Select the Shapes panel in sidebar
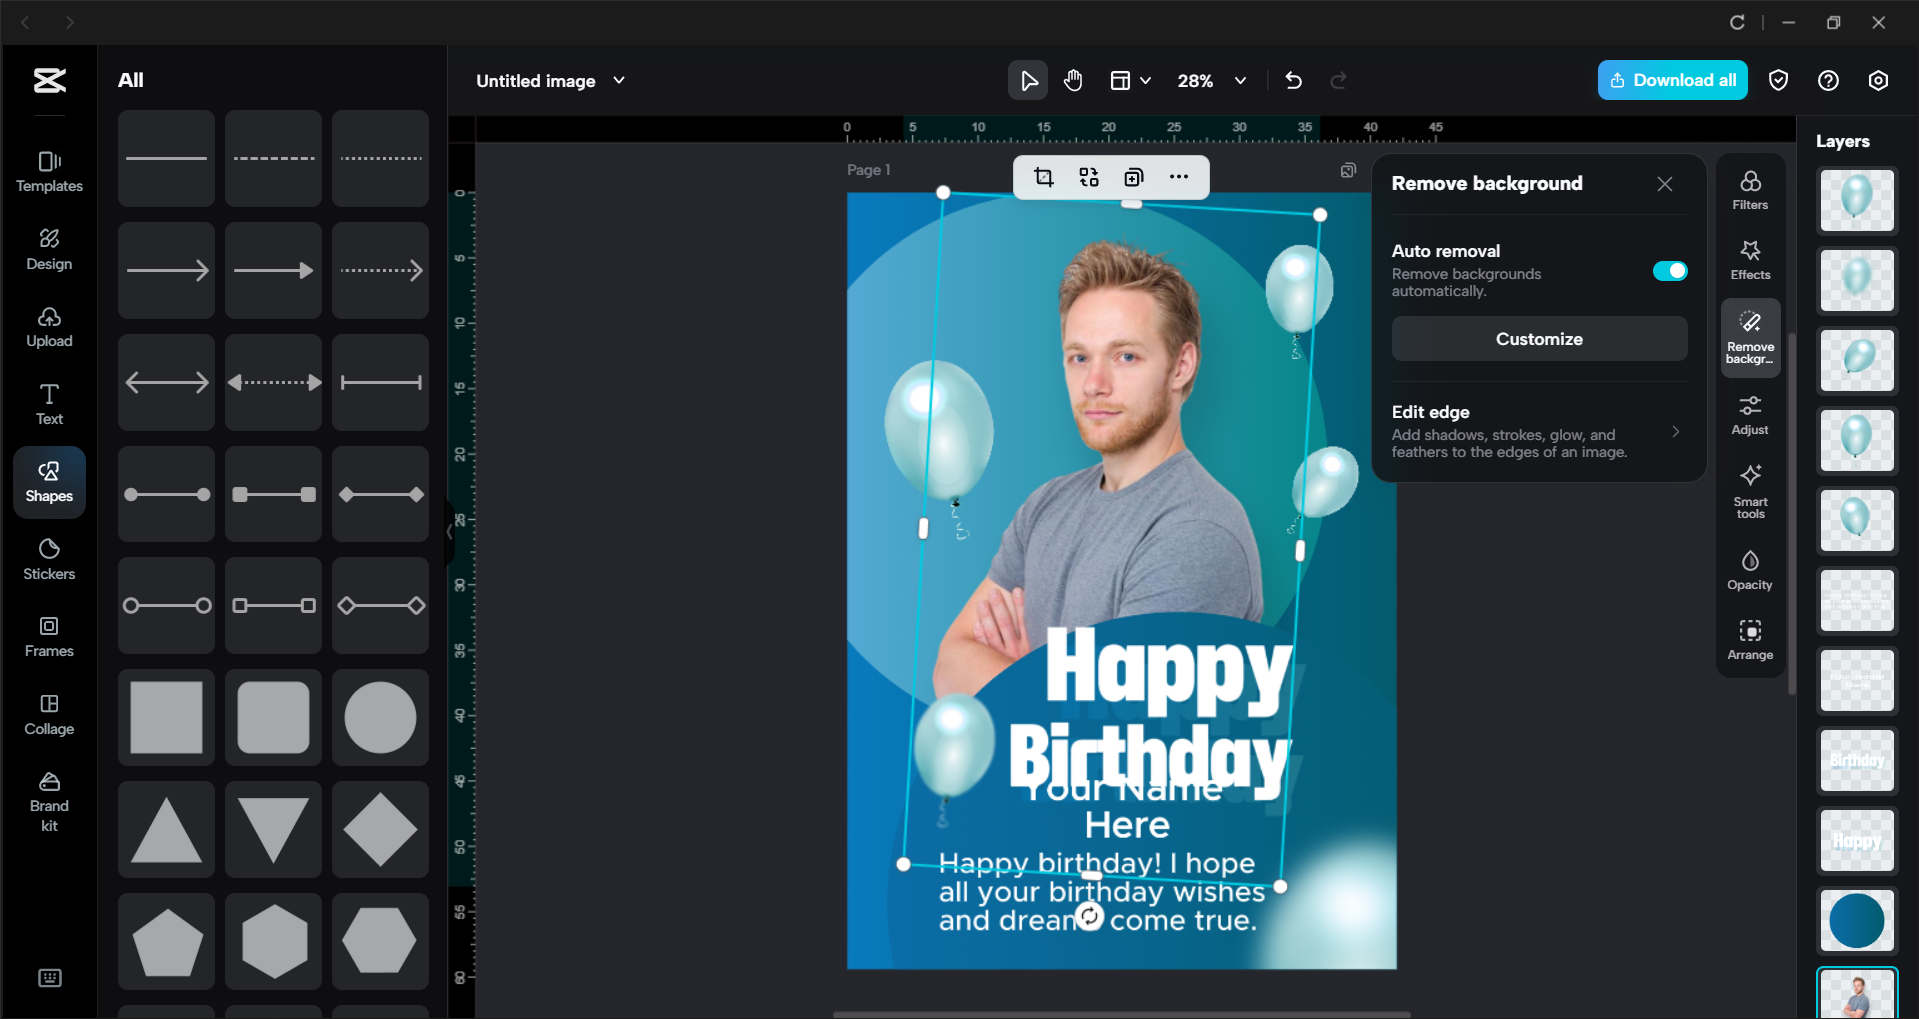Image resolution: width=1919 pixels, height=1019 pixels. [48, 481]
